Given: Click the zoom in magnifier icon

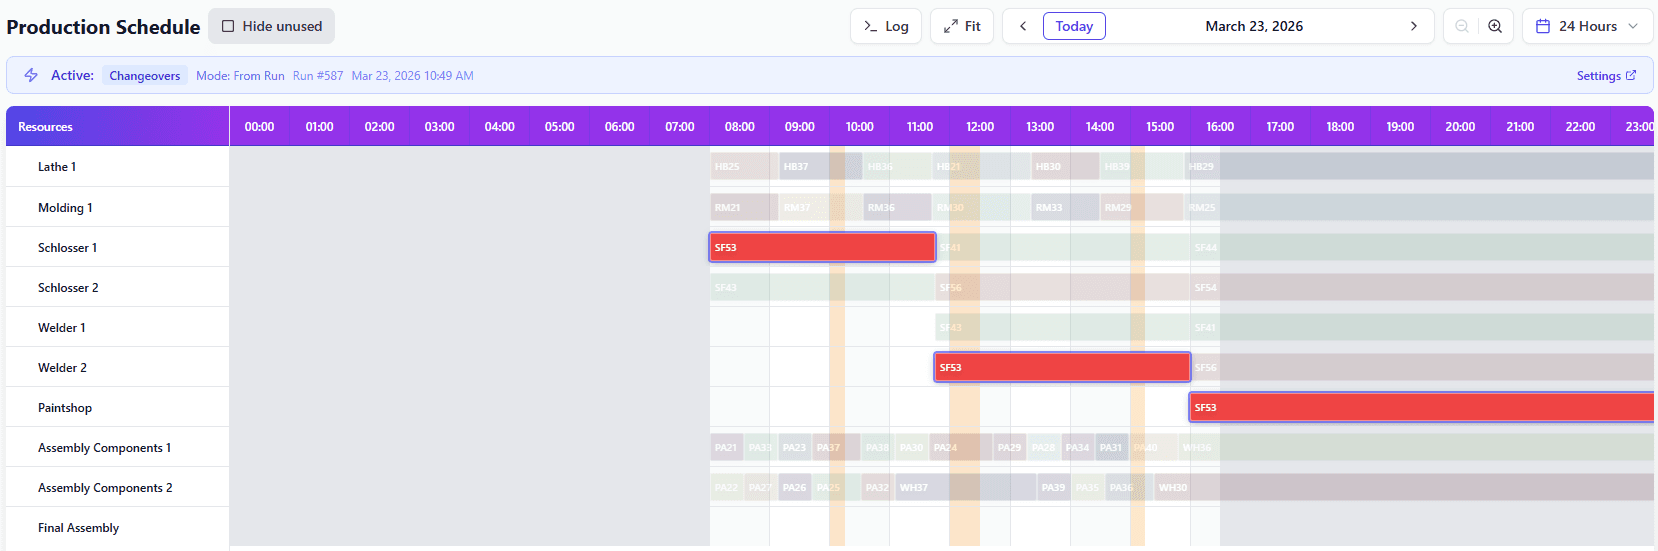Looking at the screenshot, I should 1495,26.
